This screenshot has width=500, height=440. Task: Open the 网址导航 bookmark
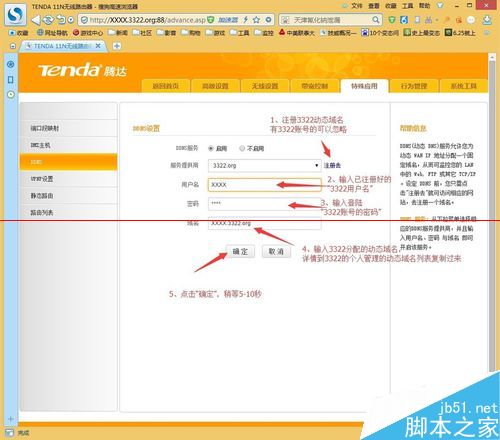tap(52, 33)
